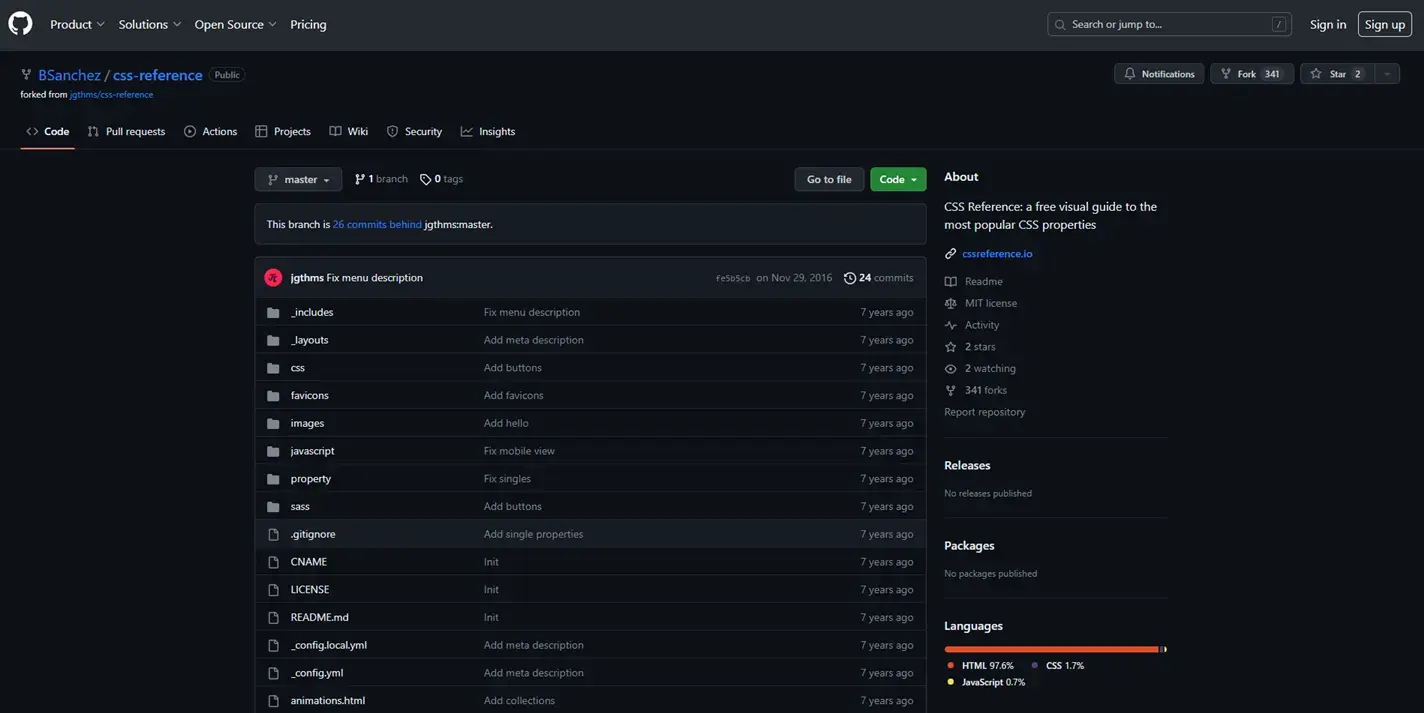Open the Actions tab
Image resolution: width=1424 pixels, height=713 pixels.
tap(211, 131)
